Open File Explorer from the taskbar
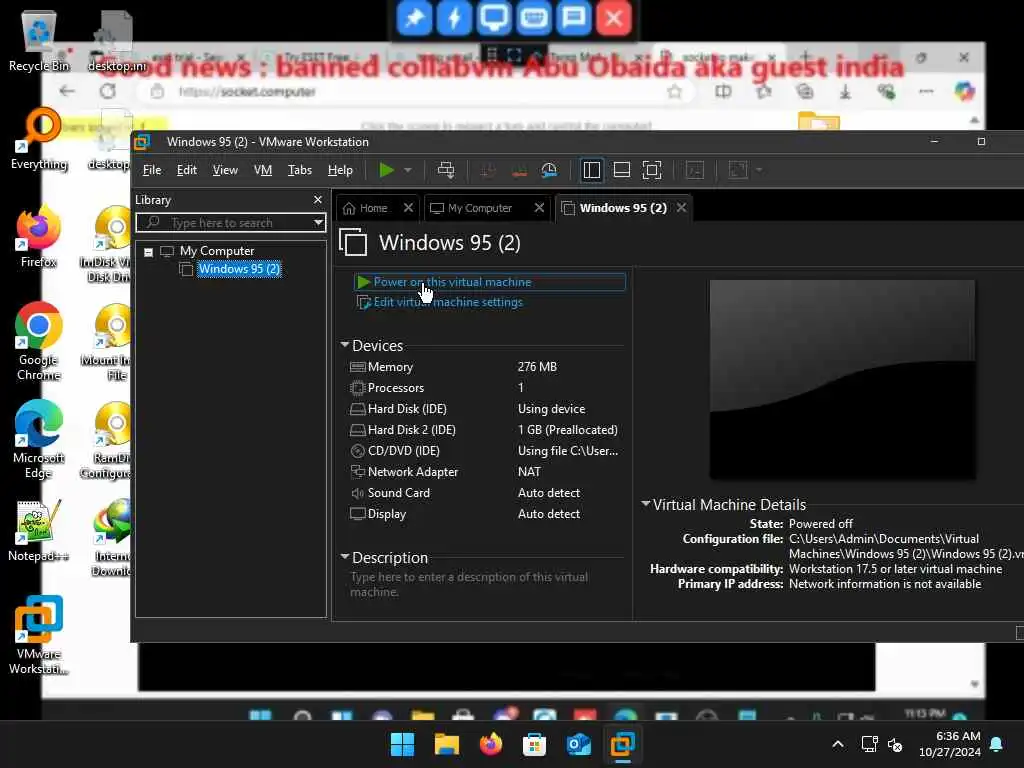This screenshot has height=768, width=1024. [x=447, y=744]
